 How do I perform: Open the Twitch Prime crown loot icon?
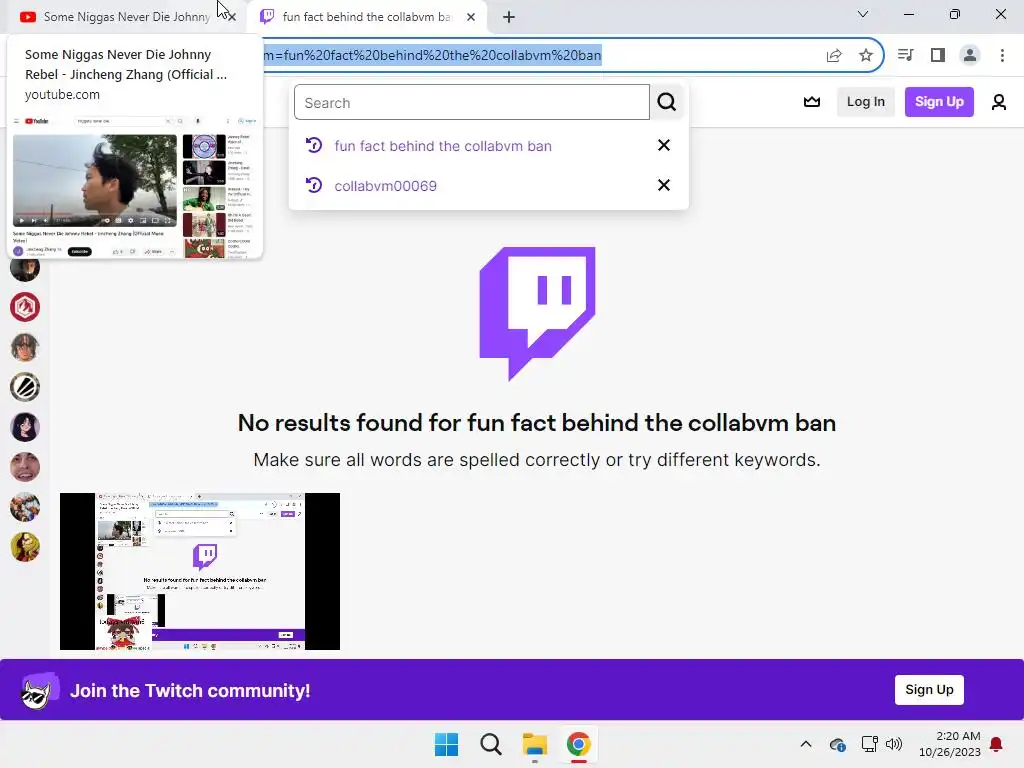click(x=812, y=102)
